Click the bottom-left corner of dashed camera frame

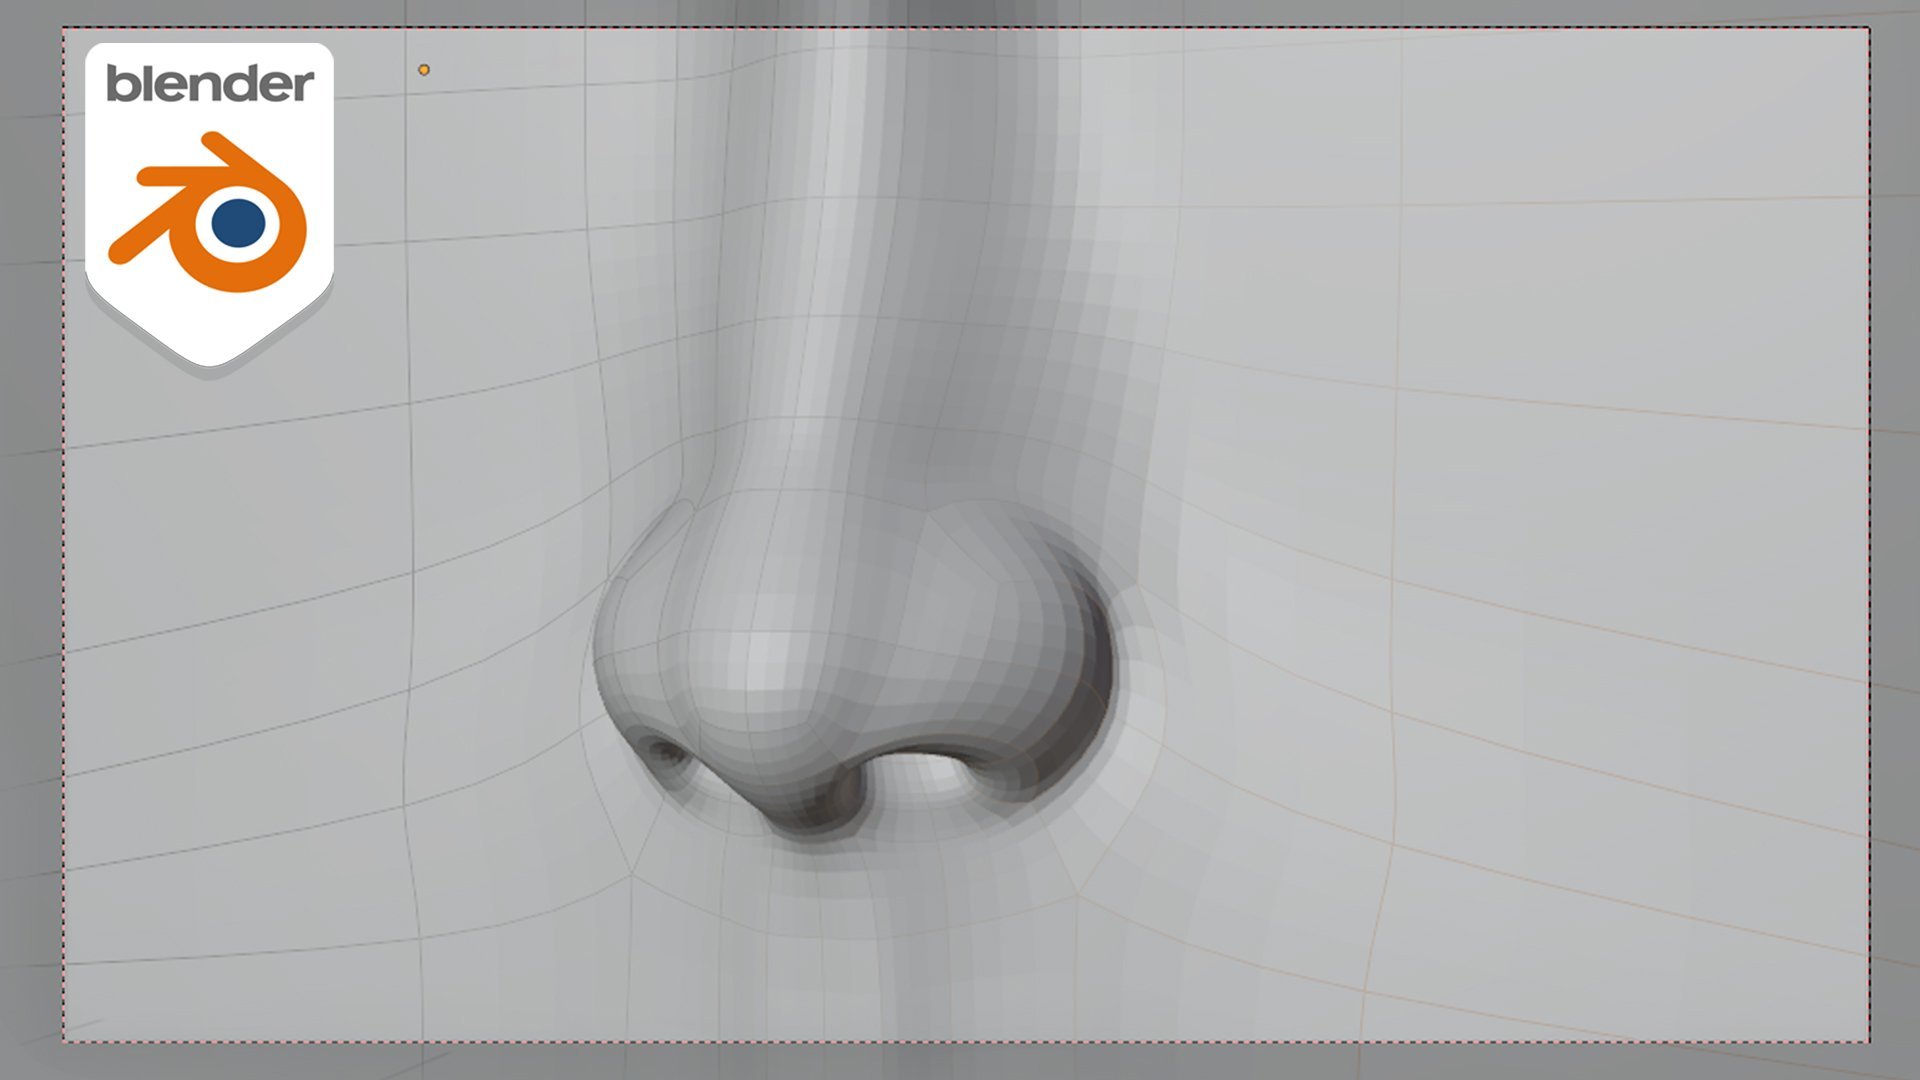coord(64,1042)
